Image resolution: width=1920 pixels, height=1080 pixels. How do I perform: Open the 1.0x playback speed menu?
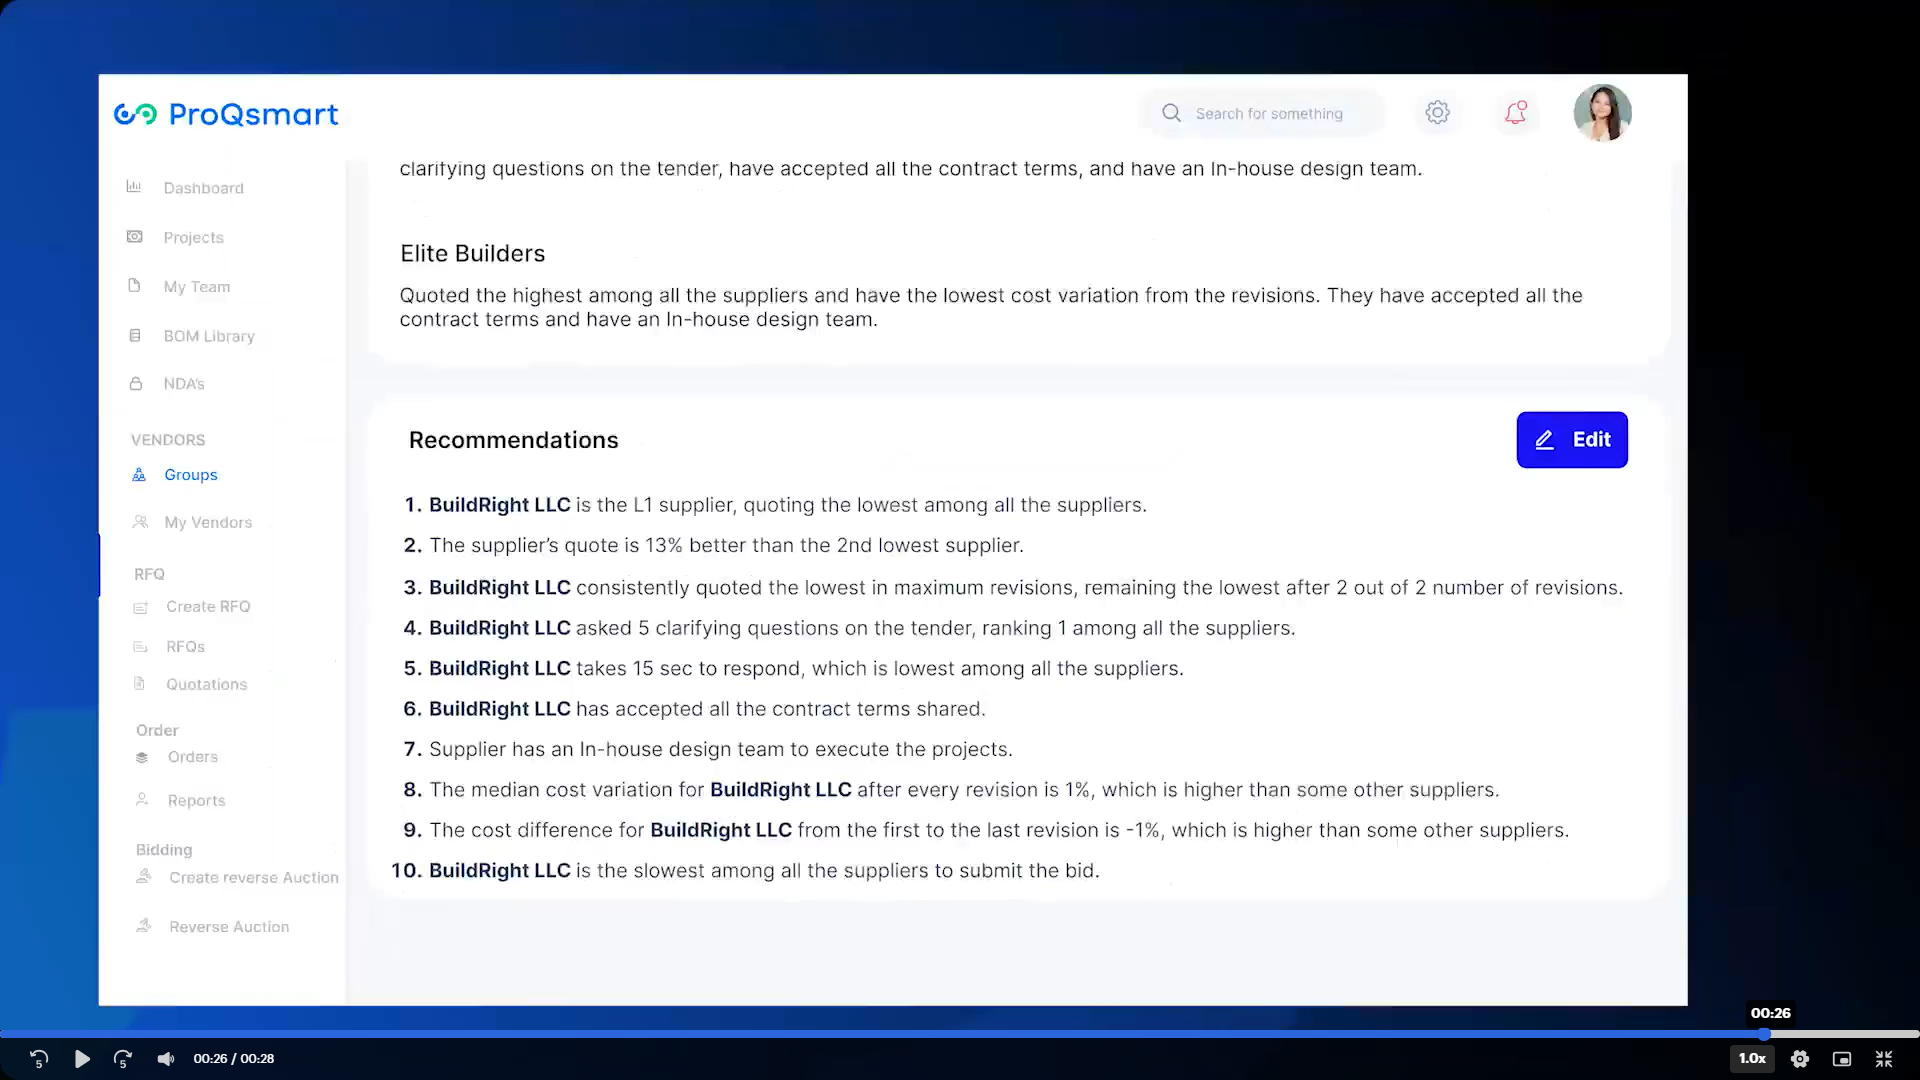1752,1059
